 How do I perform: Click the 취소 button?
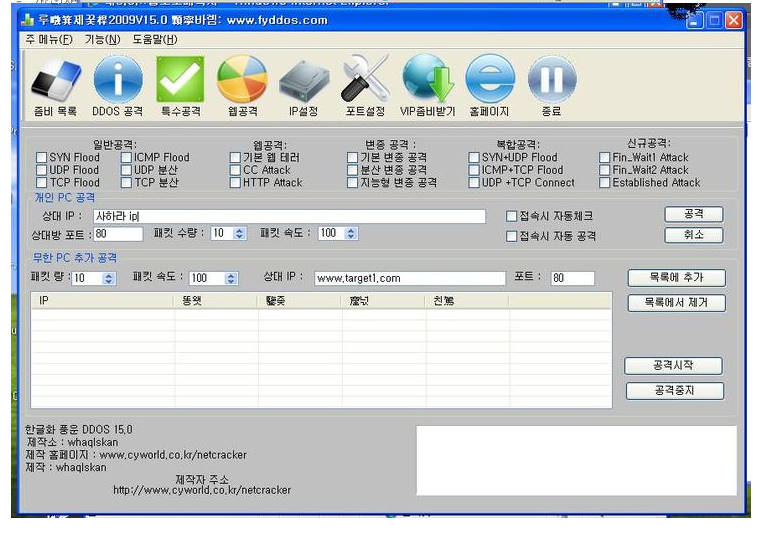694,235
